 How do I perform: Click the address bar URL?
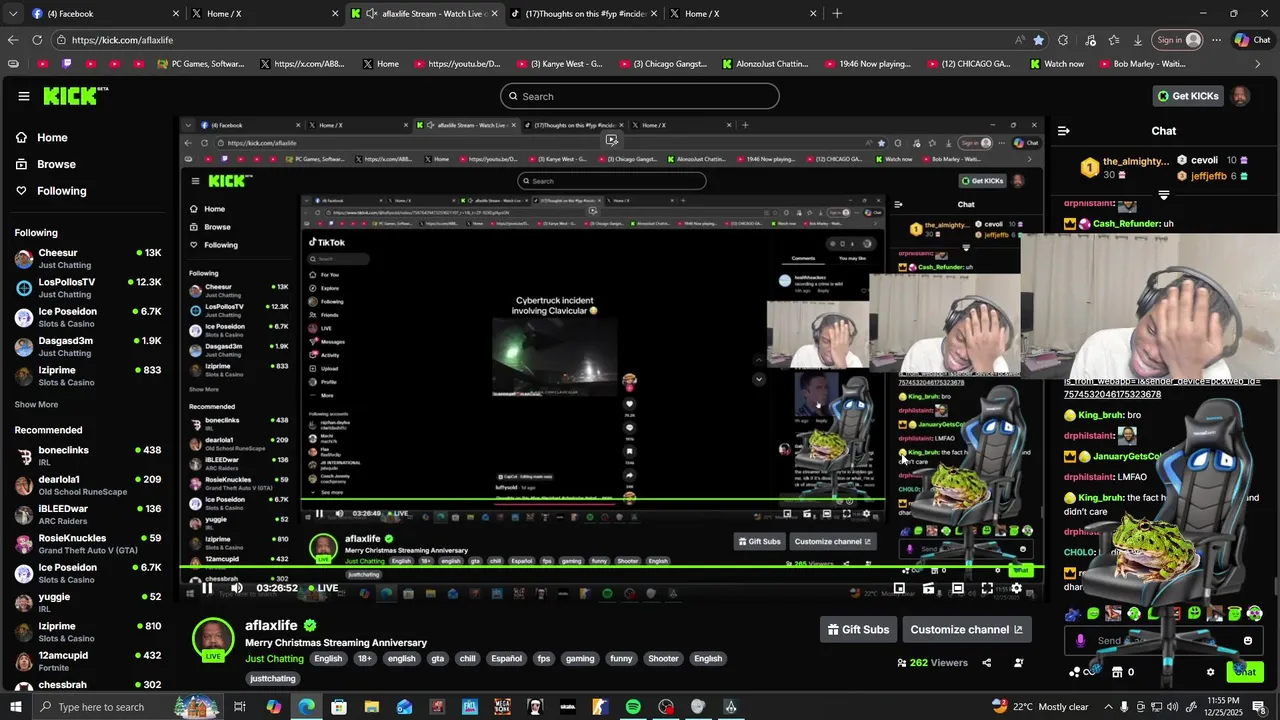[x=122, y=40]
